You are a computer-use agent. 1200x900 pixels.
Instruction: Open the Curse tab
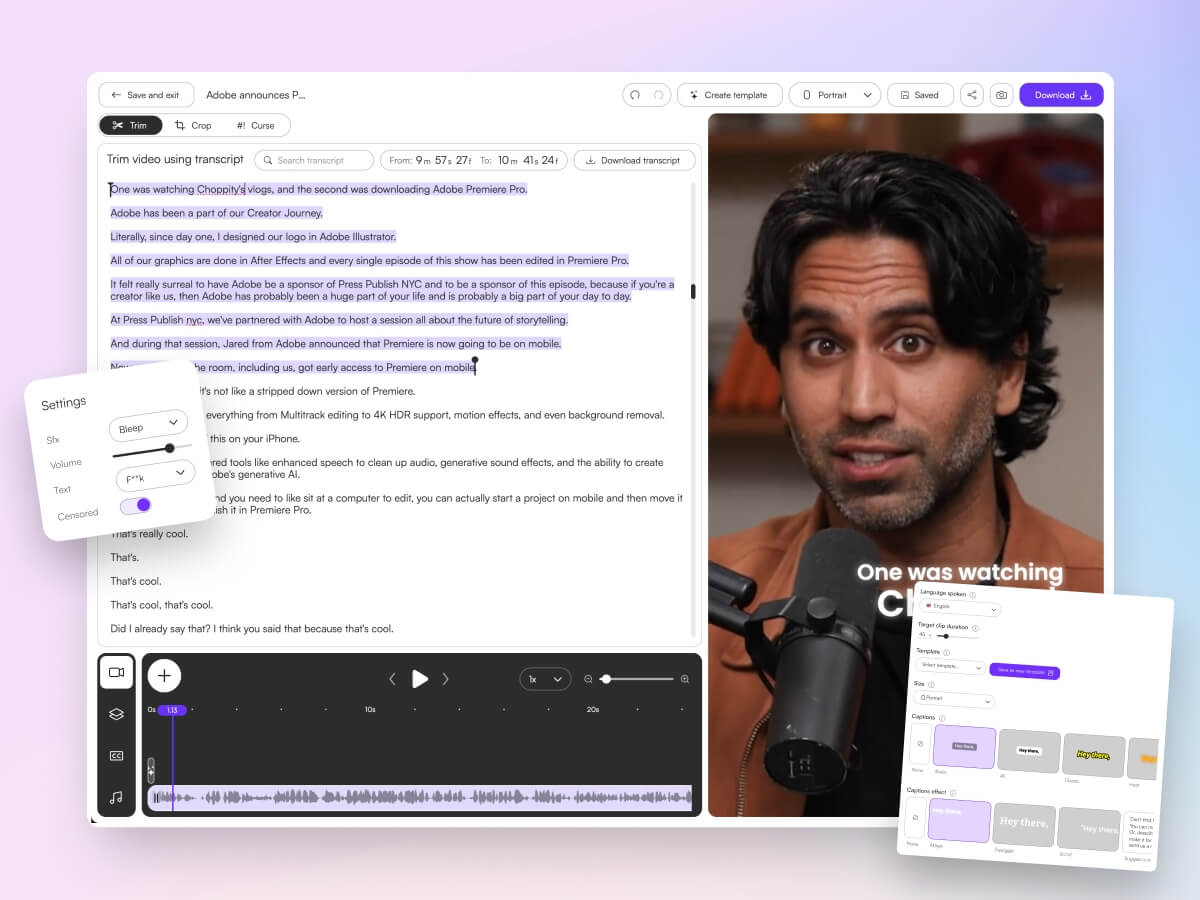pos(257,125)
